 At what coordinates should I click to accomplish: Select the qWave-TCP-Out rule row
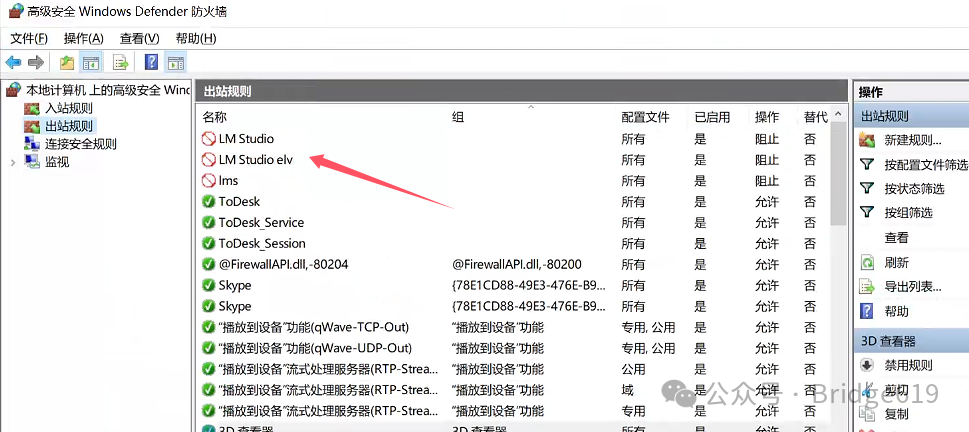[x=514, y=328]
